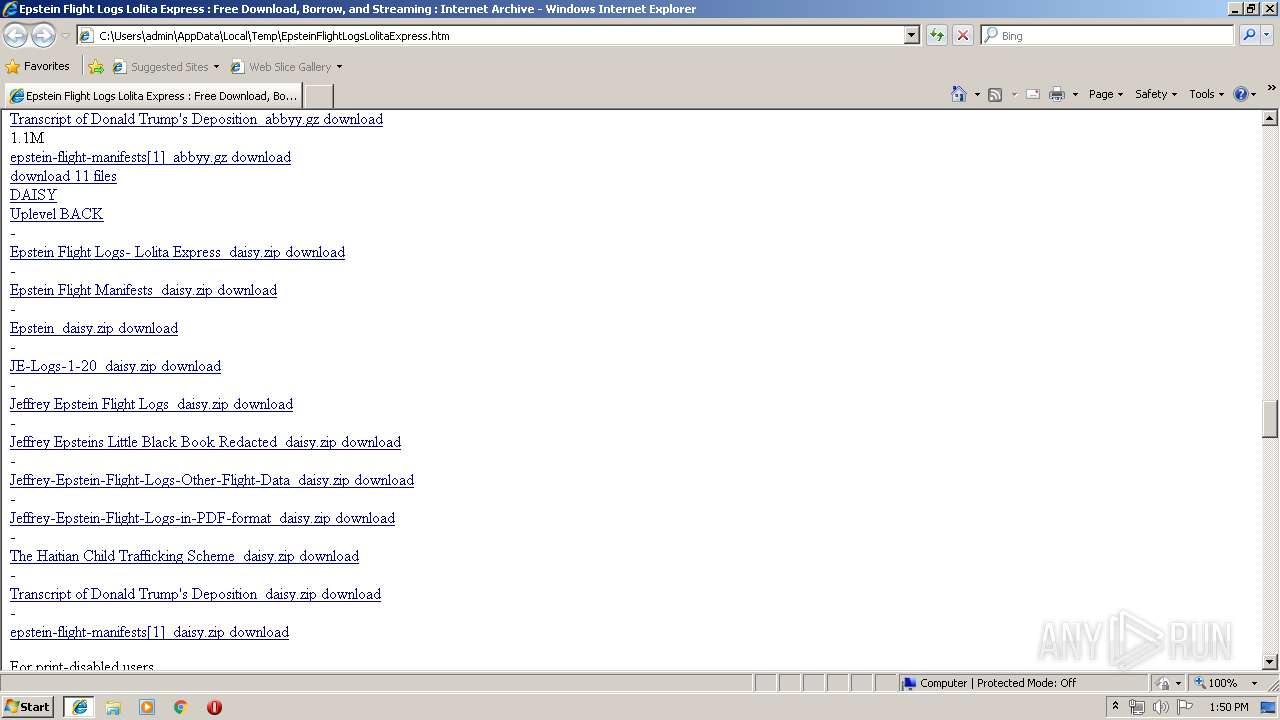Click The Haitian Child Trafficking Scheme_daisy.zip link
This screenshot has height=720, width=1280.
click(x=184, y=556)
